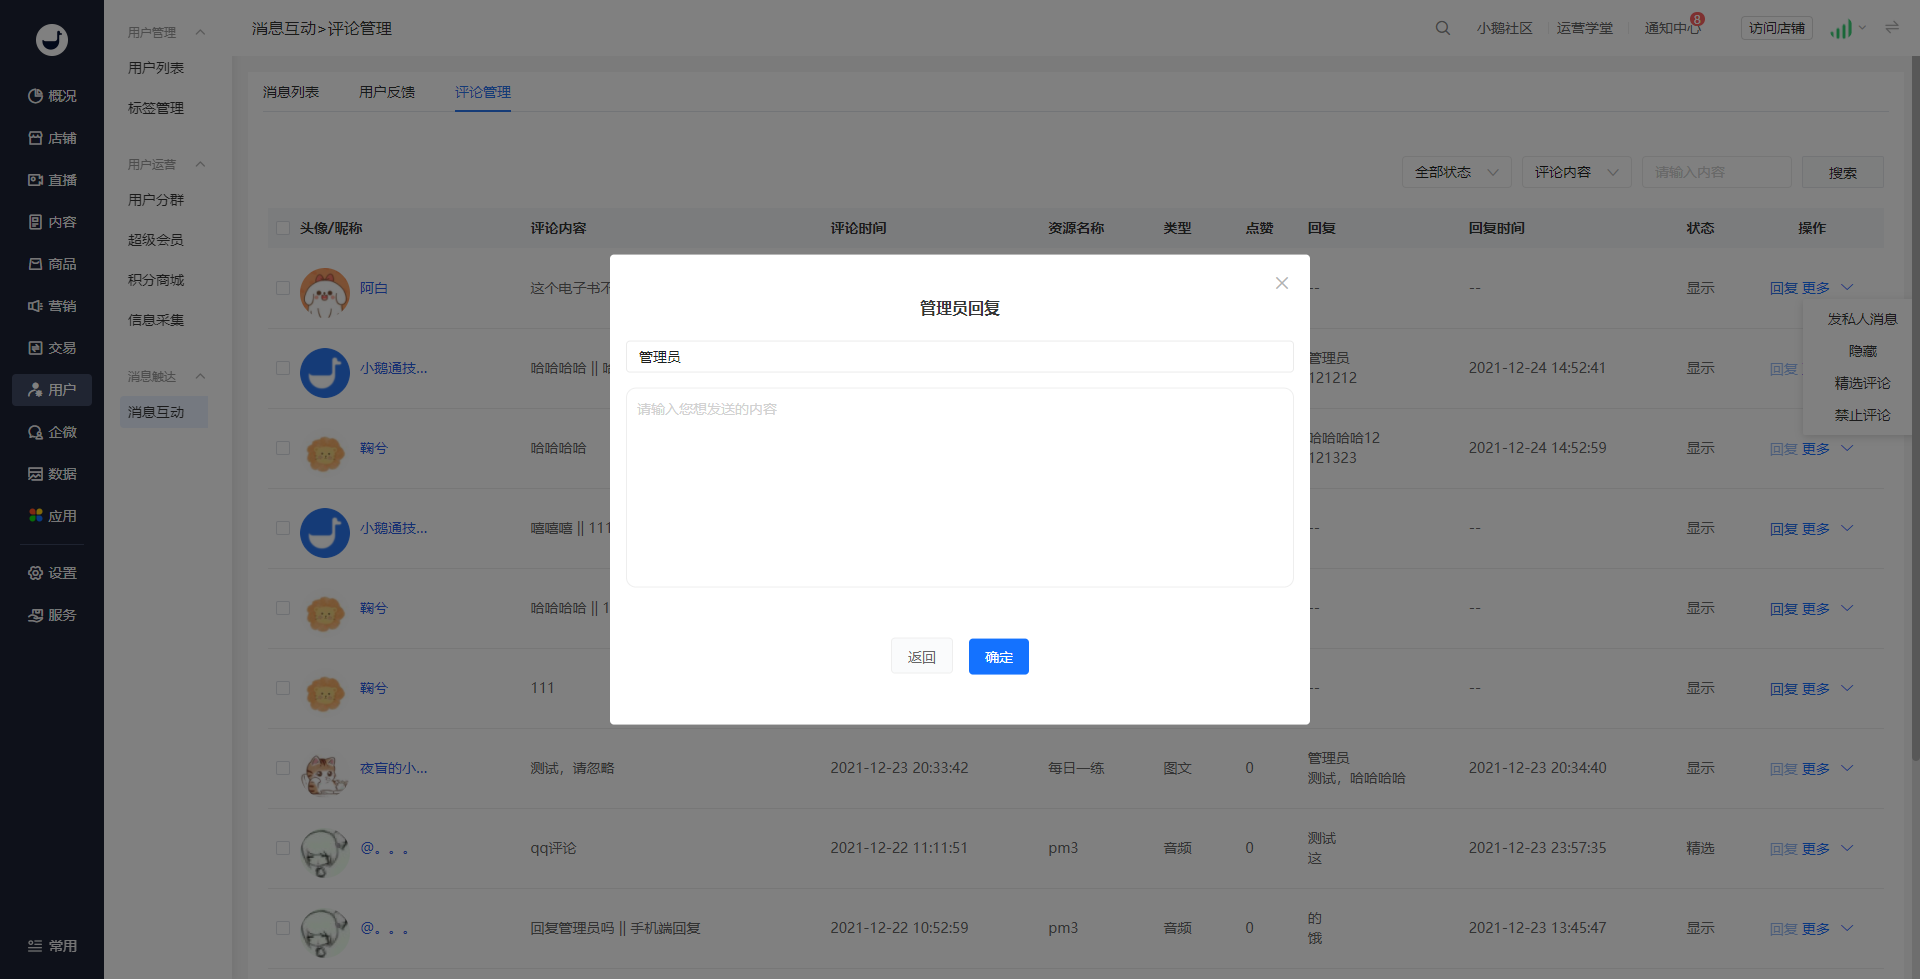The width and height of the screenshot is (1920, 979).
Task: Open the 评论内容 filter dropdown
Action: 1577,172
